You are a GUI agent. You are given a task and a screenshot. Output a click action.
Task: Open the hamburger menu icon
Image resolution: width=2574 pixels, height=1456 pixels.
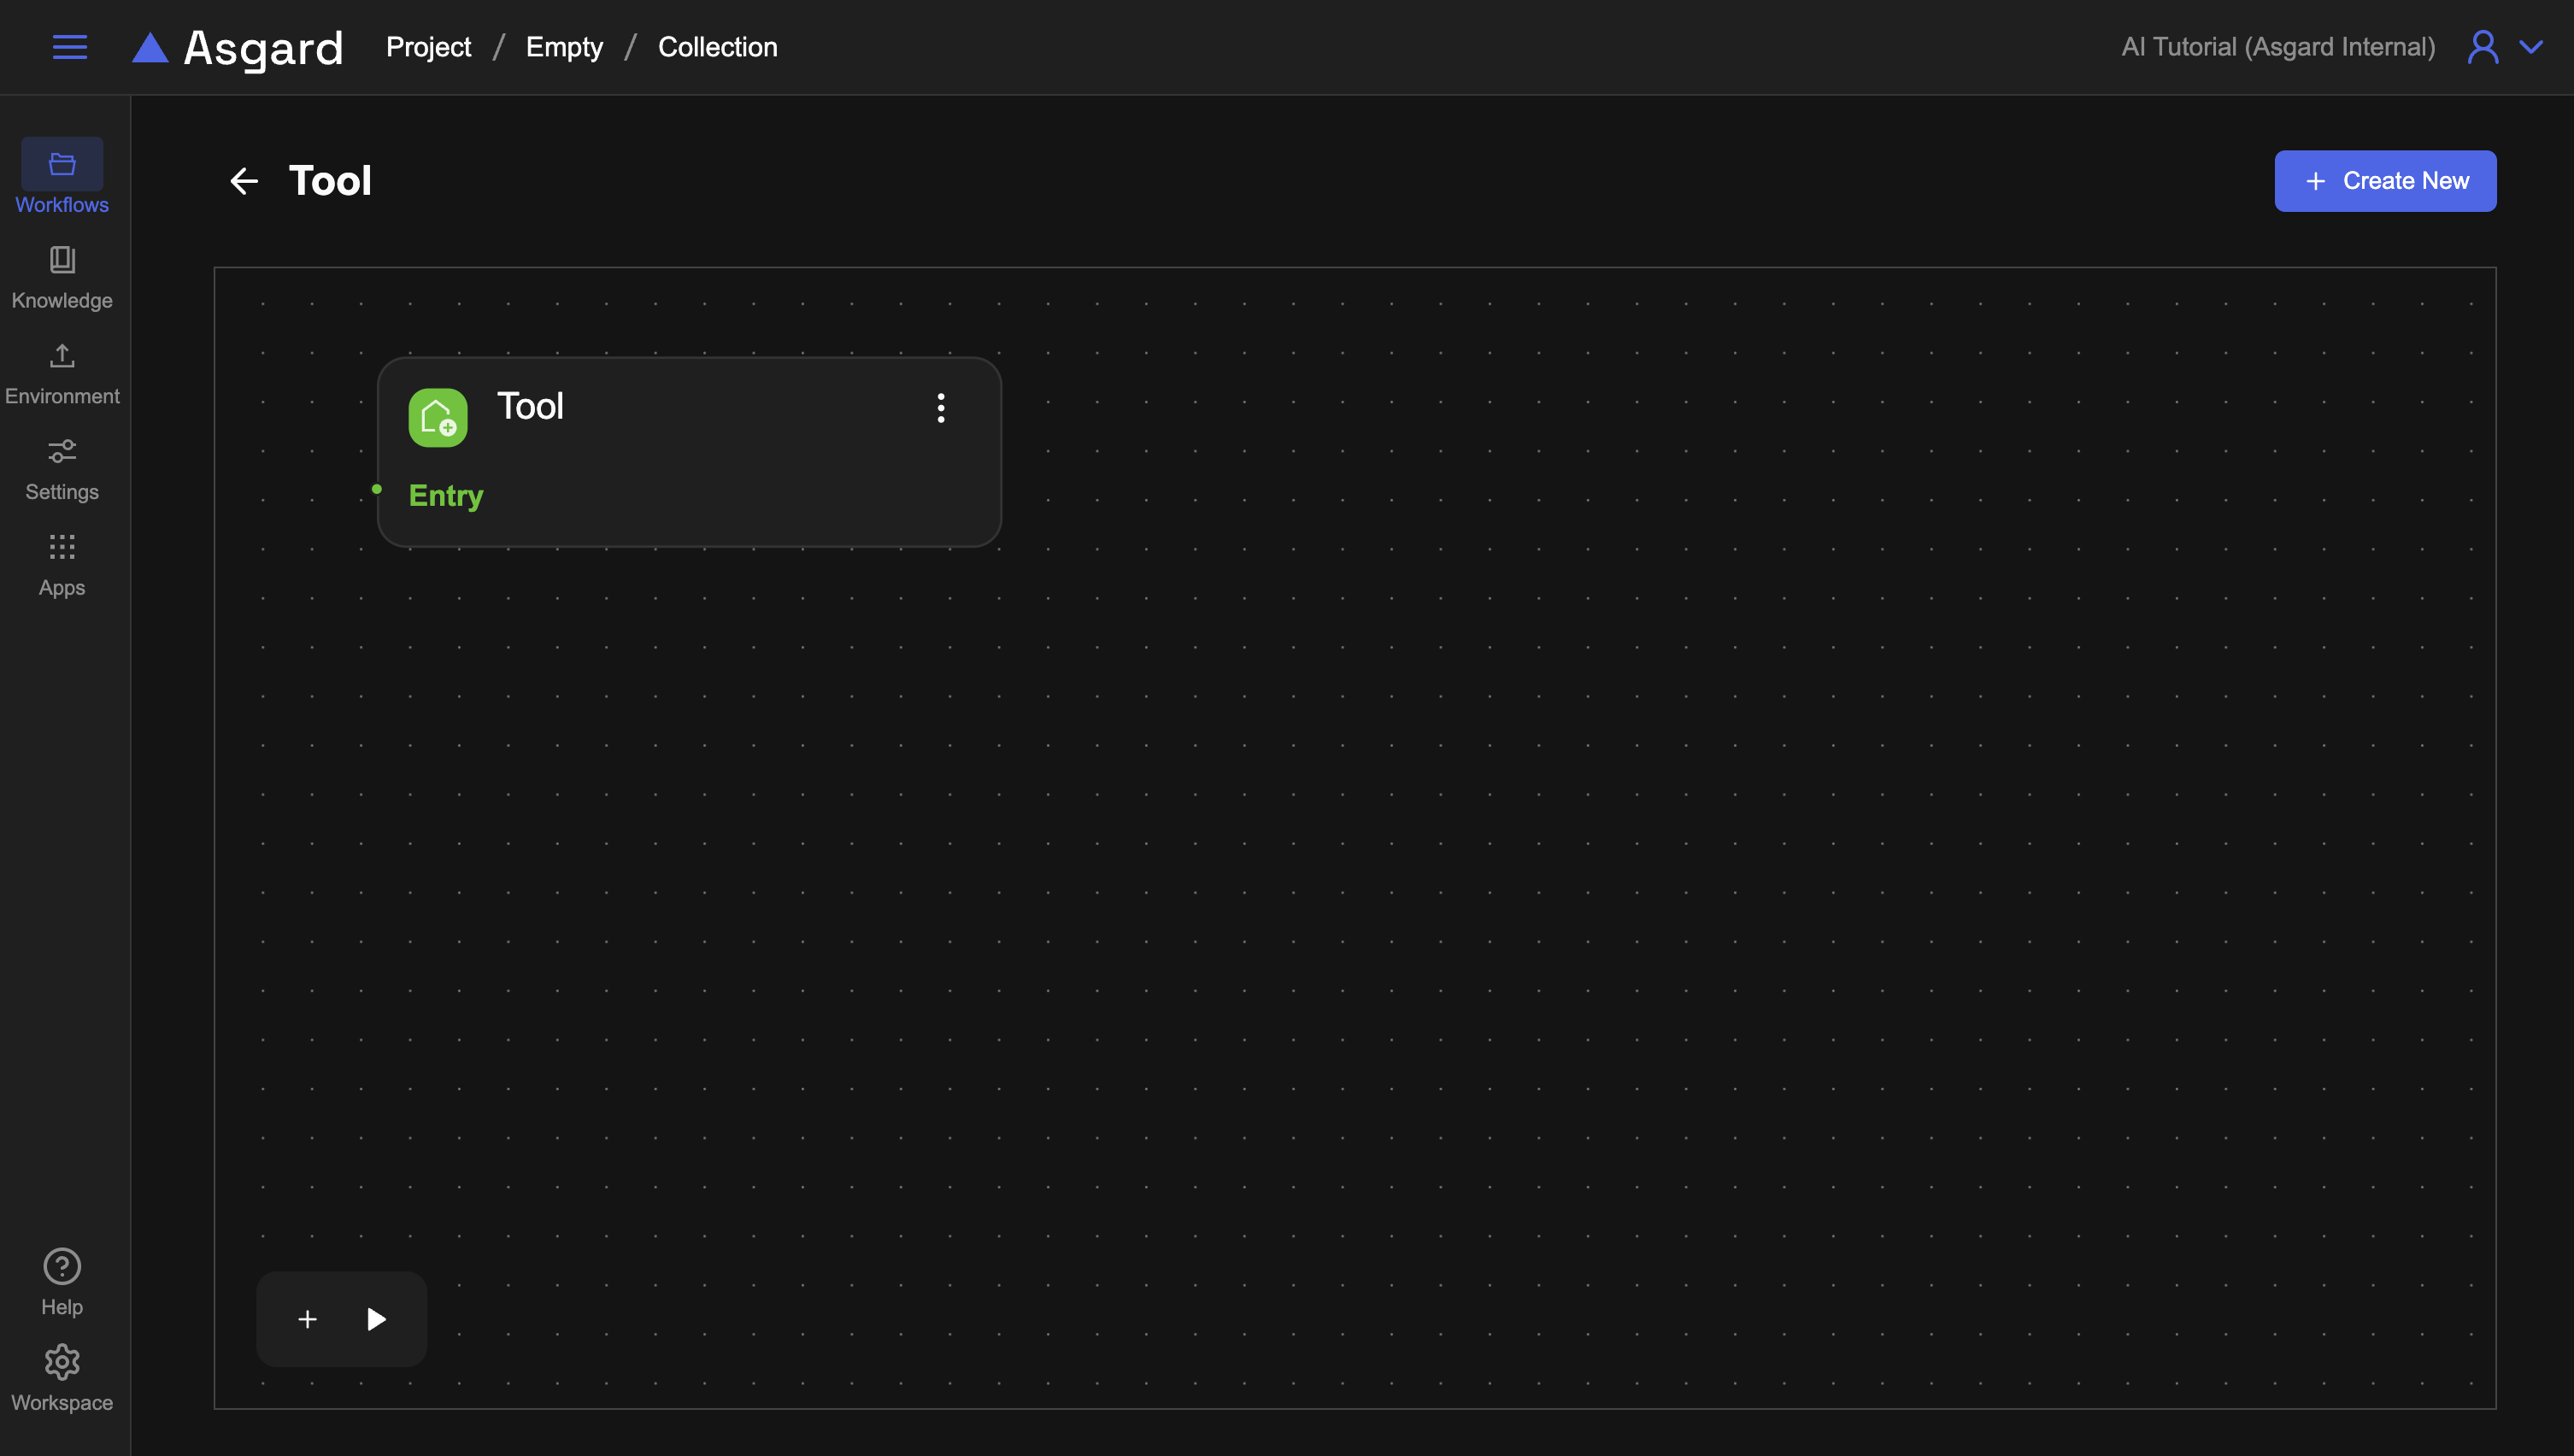(x=69, y=47)
